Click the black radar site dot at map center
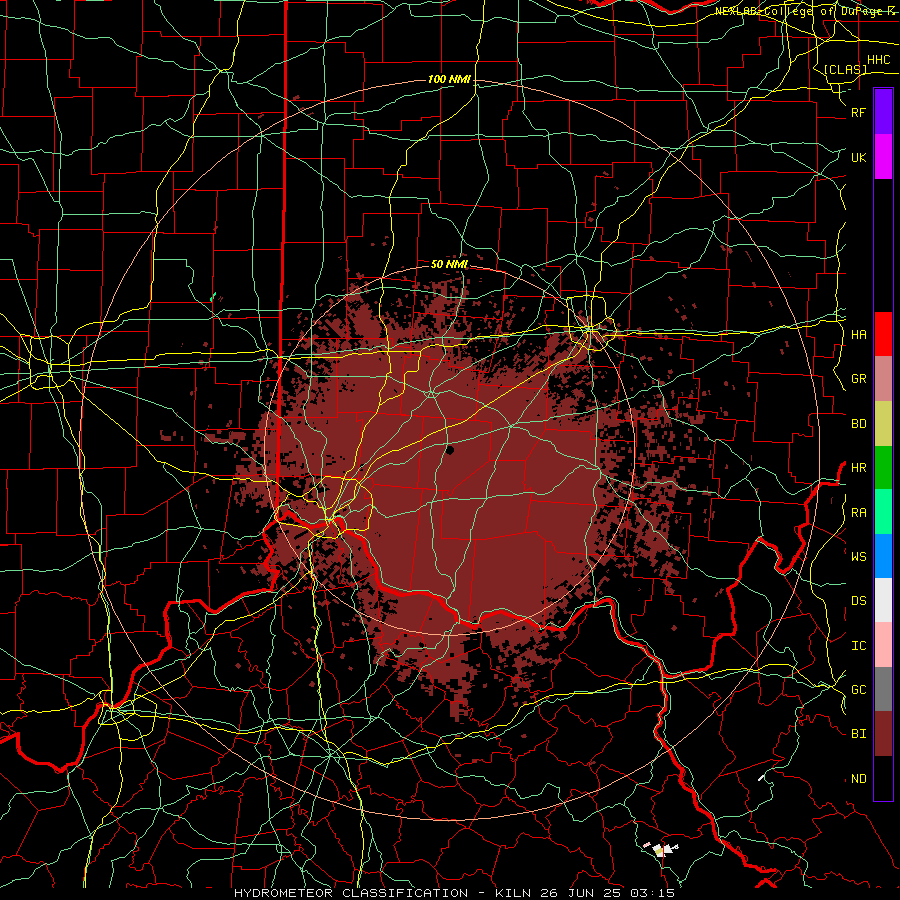Screen dimensions: 900x900 450,450
